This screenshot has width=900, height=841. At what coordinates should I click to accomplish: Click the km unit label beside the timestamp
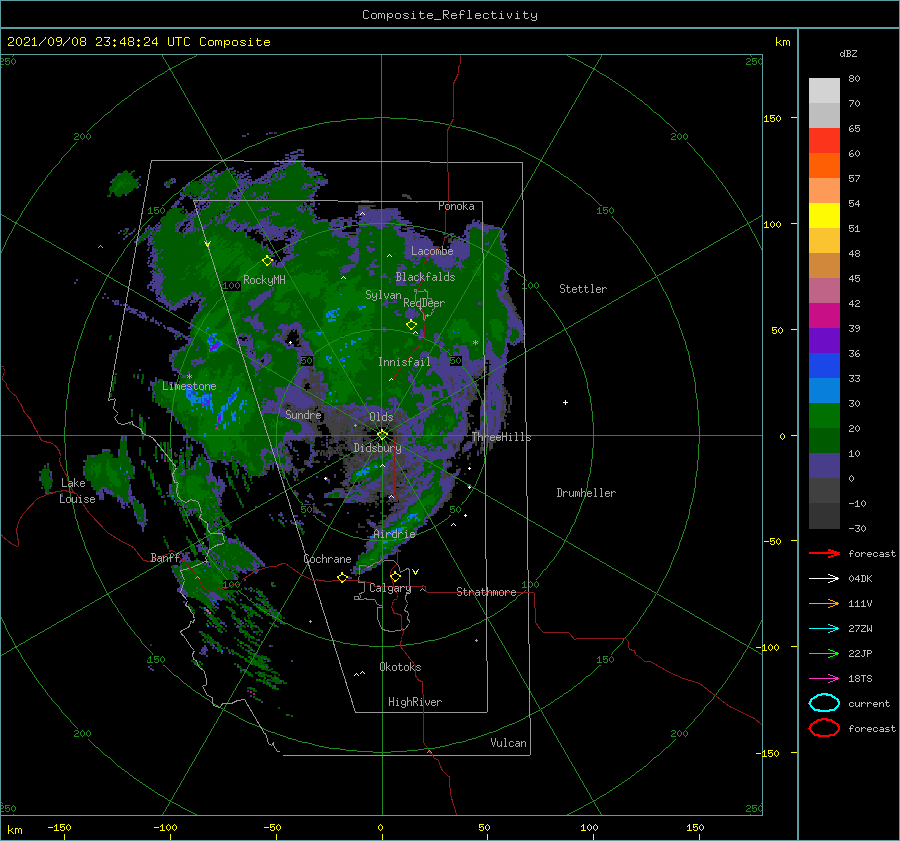coord(782,42)
